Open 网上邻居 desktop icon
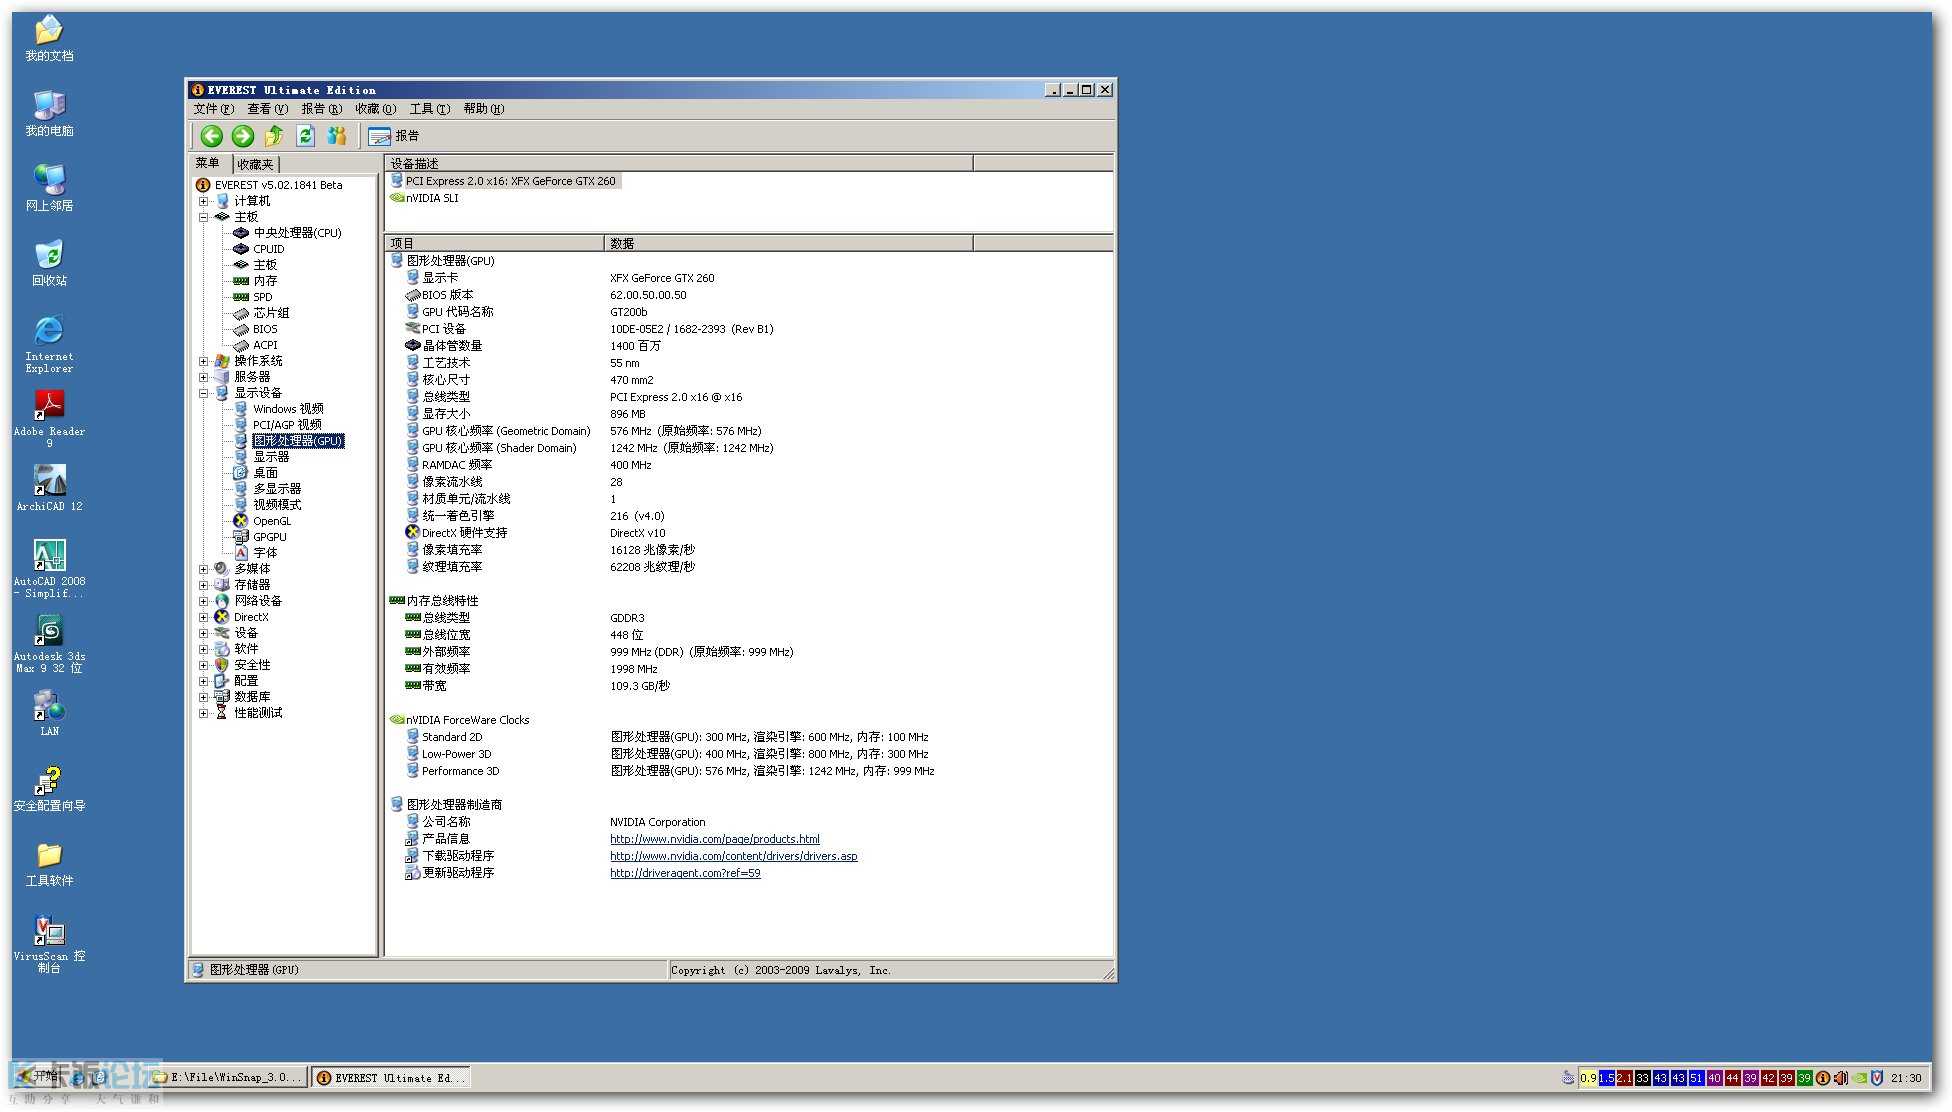1952x1112 pixels. (x=49, y=188)
